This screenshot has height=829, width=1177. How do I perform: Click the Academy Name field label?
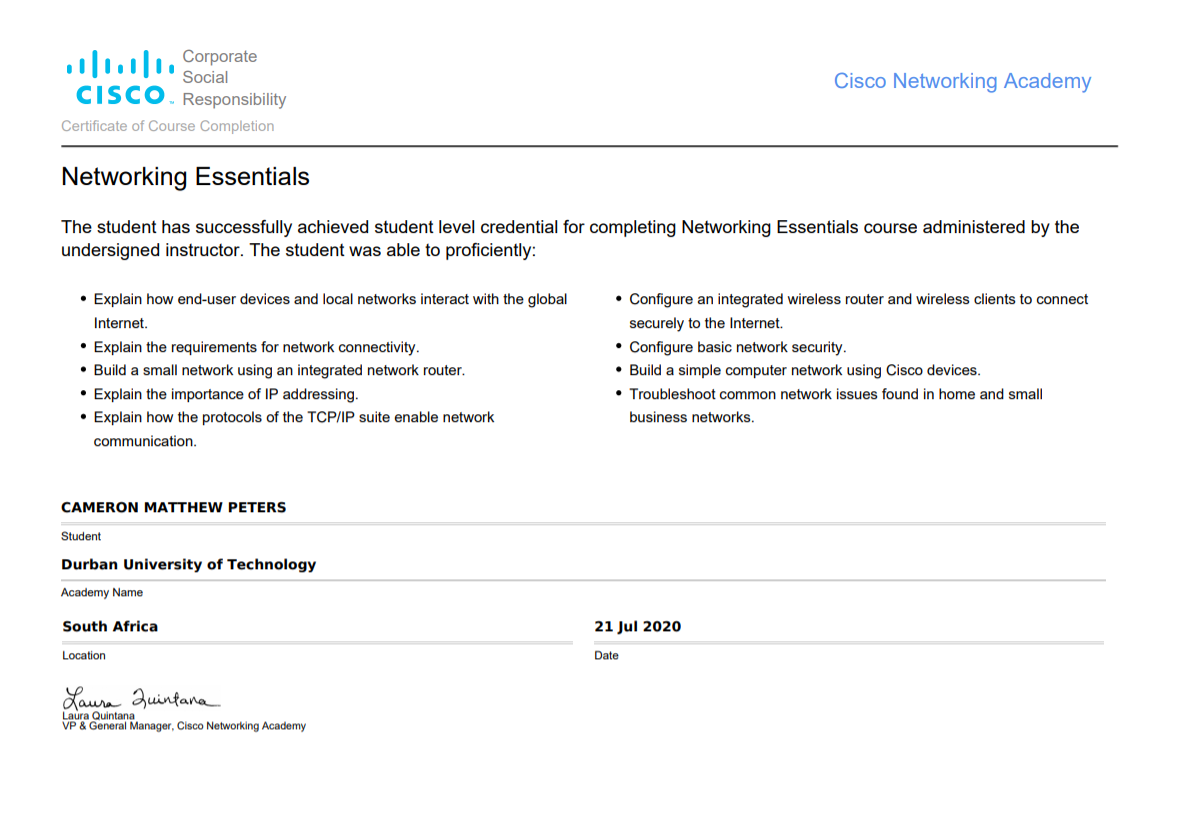(101, 592)
